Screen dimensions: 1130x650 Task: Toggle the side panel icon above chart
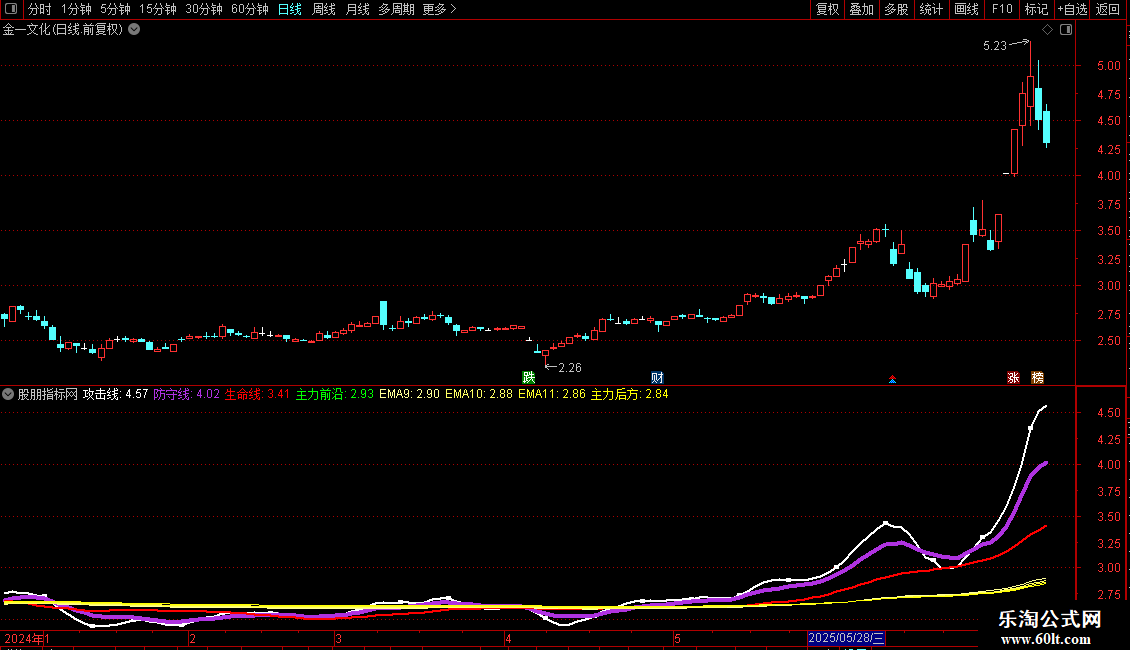click(x=1066, y=30)
